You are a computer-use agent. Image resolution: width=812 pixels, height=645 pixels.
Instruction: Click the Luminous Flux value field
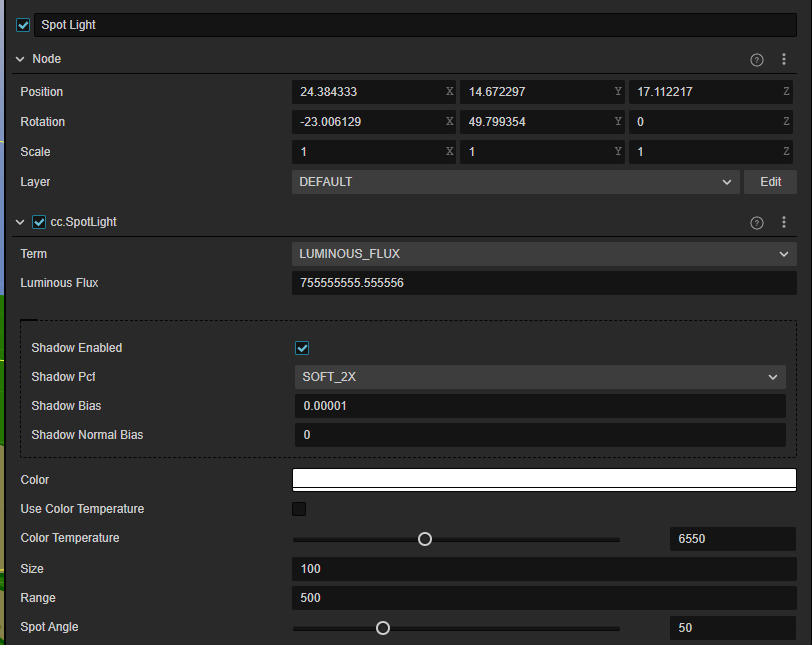pyautogui.click(x=544, y=283)
